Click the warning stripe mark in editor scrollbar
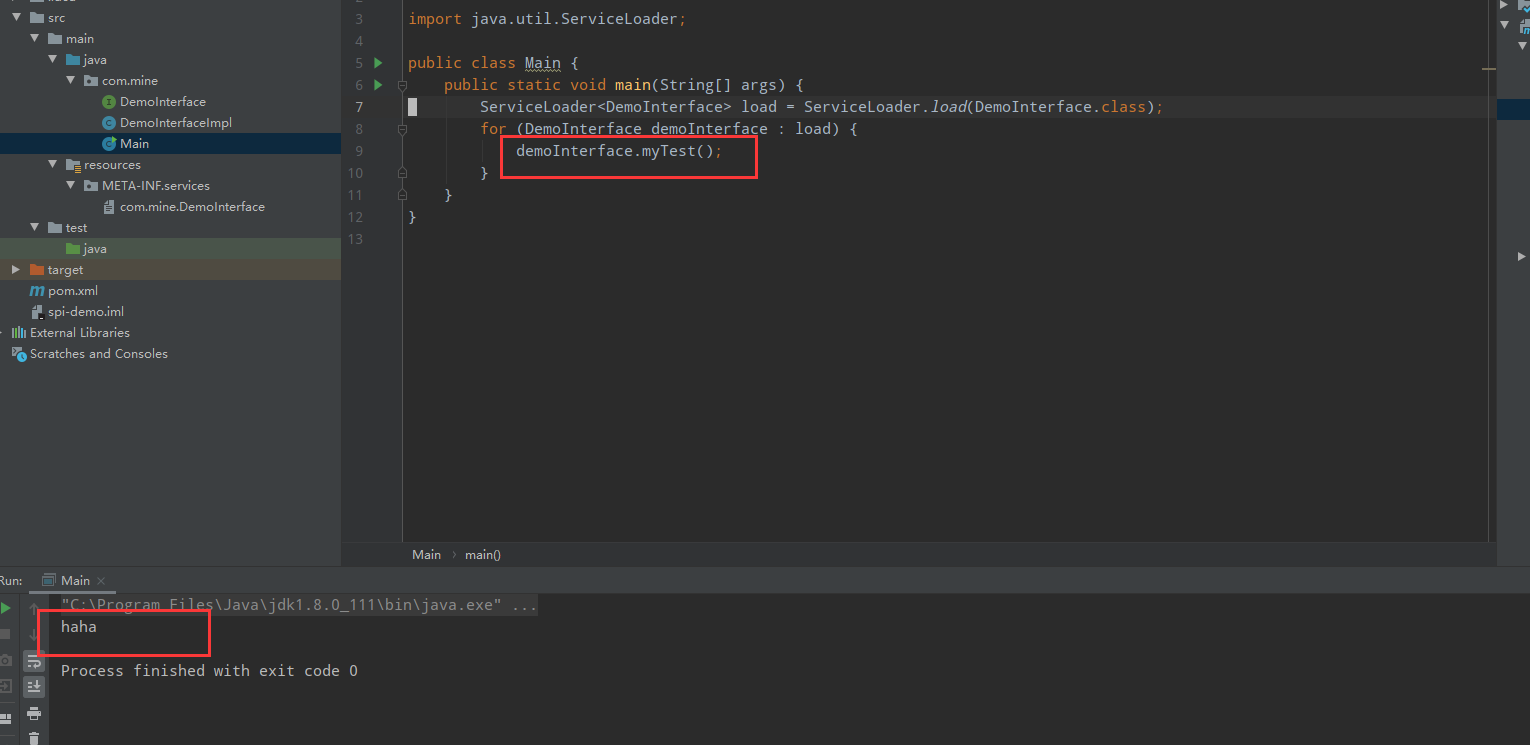 pyautogui.click(x=1489, y=70)
